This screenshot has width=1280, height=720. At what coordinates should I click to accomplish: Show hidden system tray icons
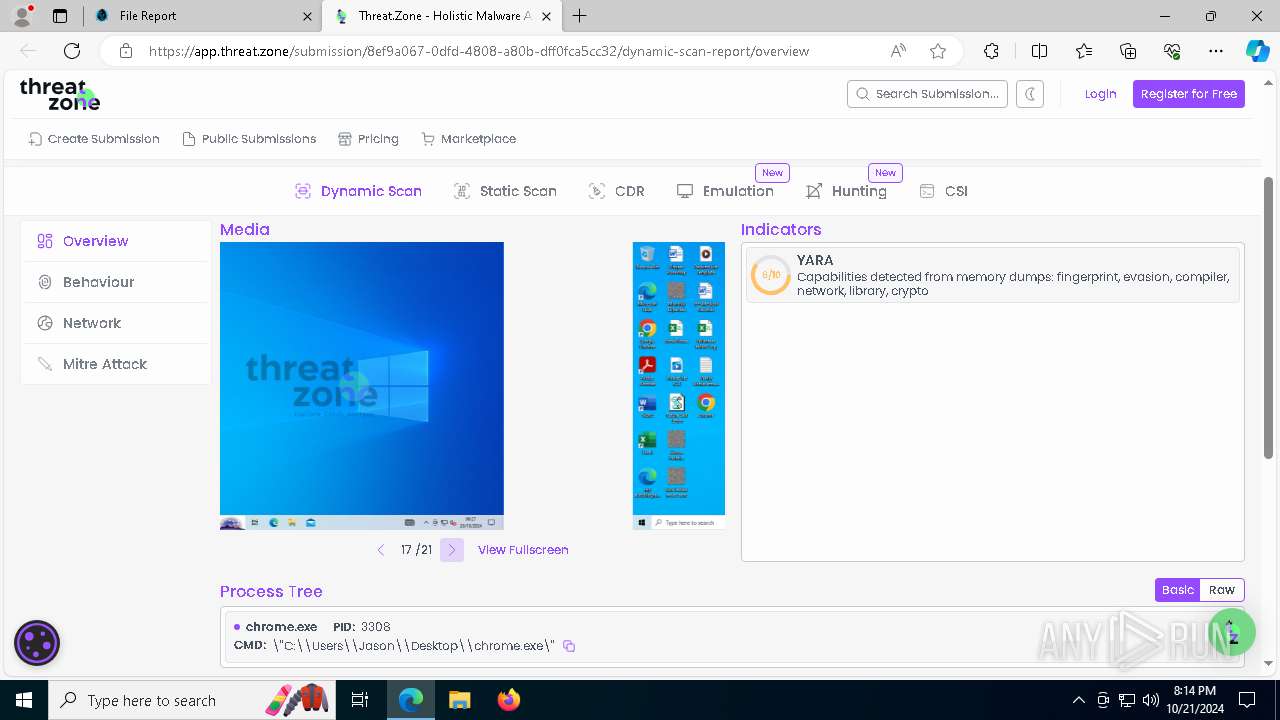point(1078,700)
